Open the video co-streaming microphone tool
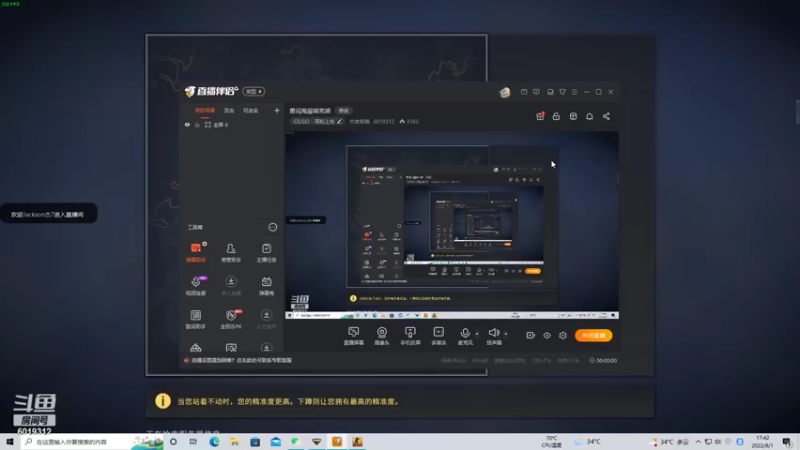The width and height of the screenshot is (800, 450). tap(196, 285)
